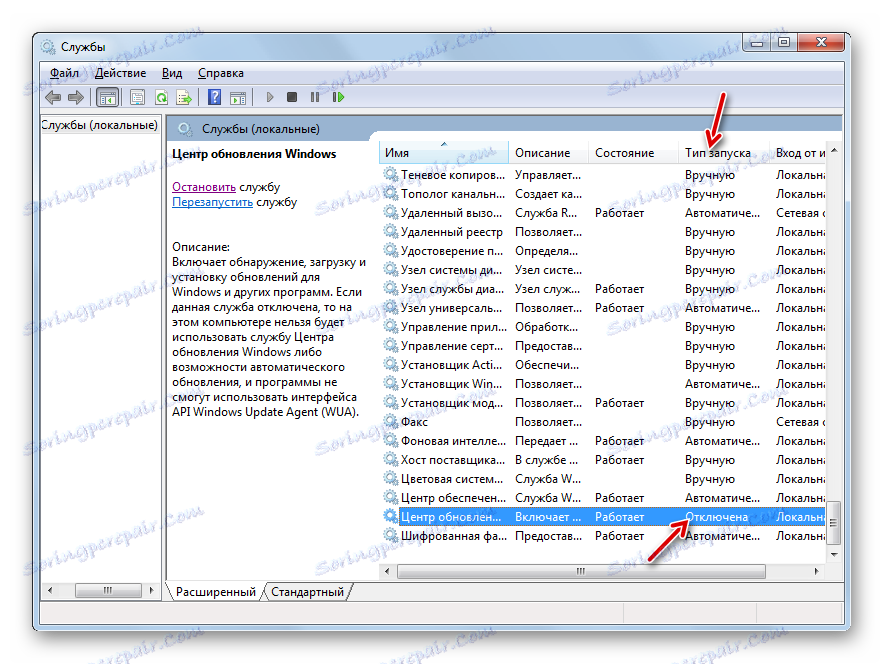This screenshot has width=884, height=664.
Task: Open the Файл menu
Action: tap(64, 73)
